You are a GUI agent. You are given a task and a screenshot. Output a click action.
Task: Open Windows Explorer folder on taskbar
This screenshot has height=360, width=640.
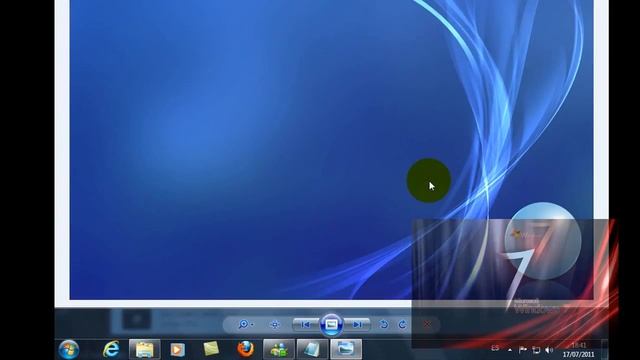(144, 349)
